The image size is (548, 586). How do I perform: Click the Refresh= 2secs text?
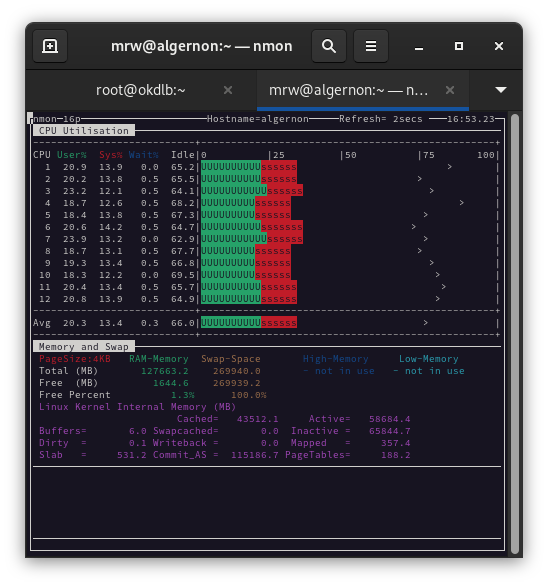tap(381, 119)
